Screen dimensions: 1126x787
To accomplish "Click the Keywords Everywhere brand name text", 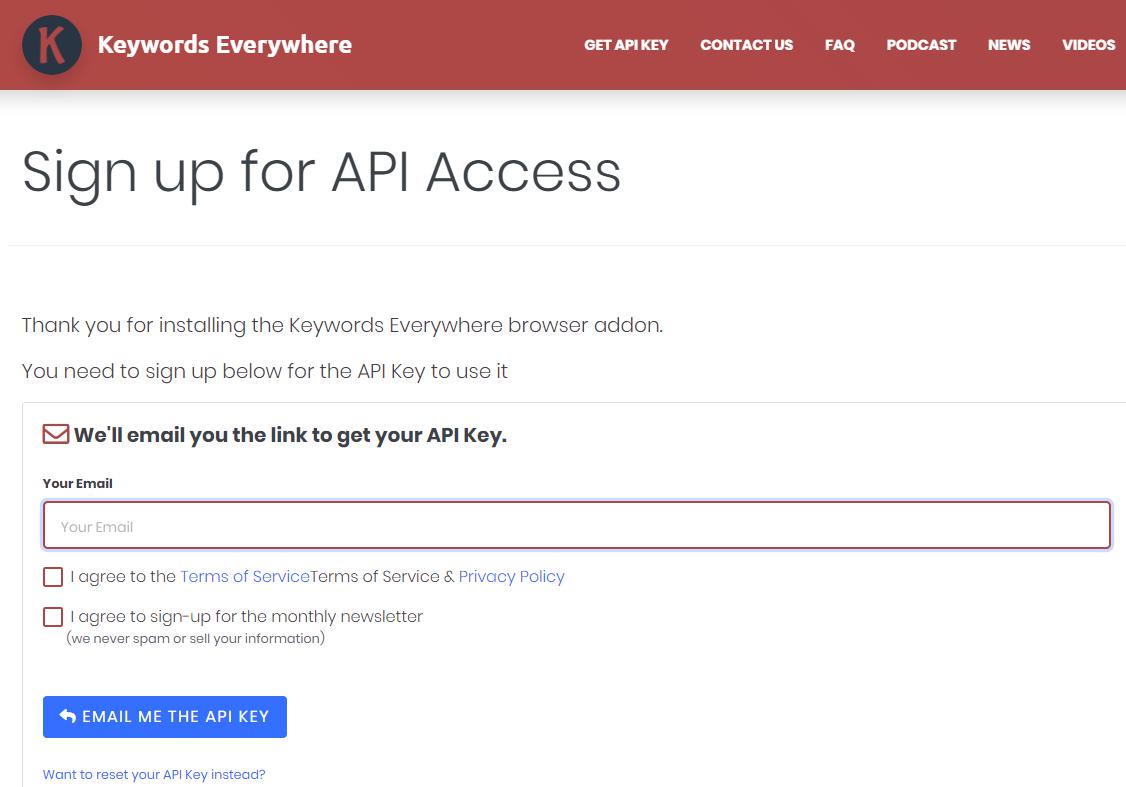I will [224, 45].
